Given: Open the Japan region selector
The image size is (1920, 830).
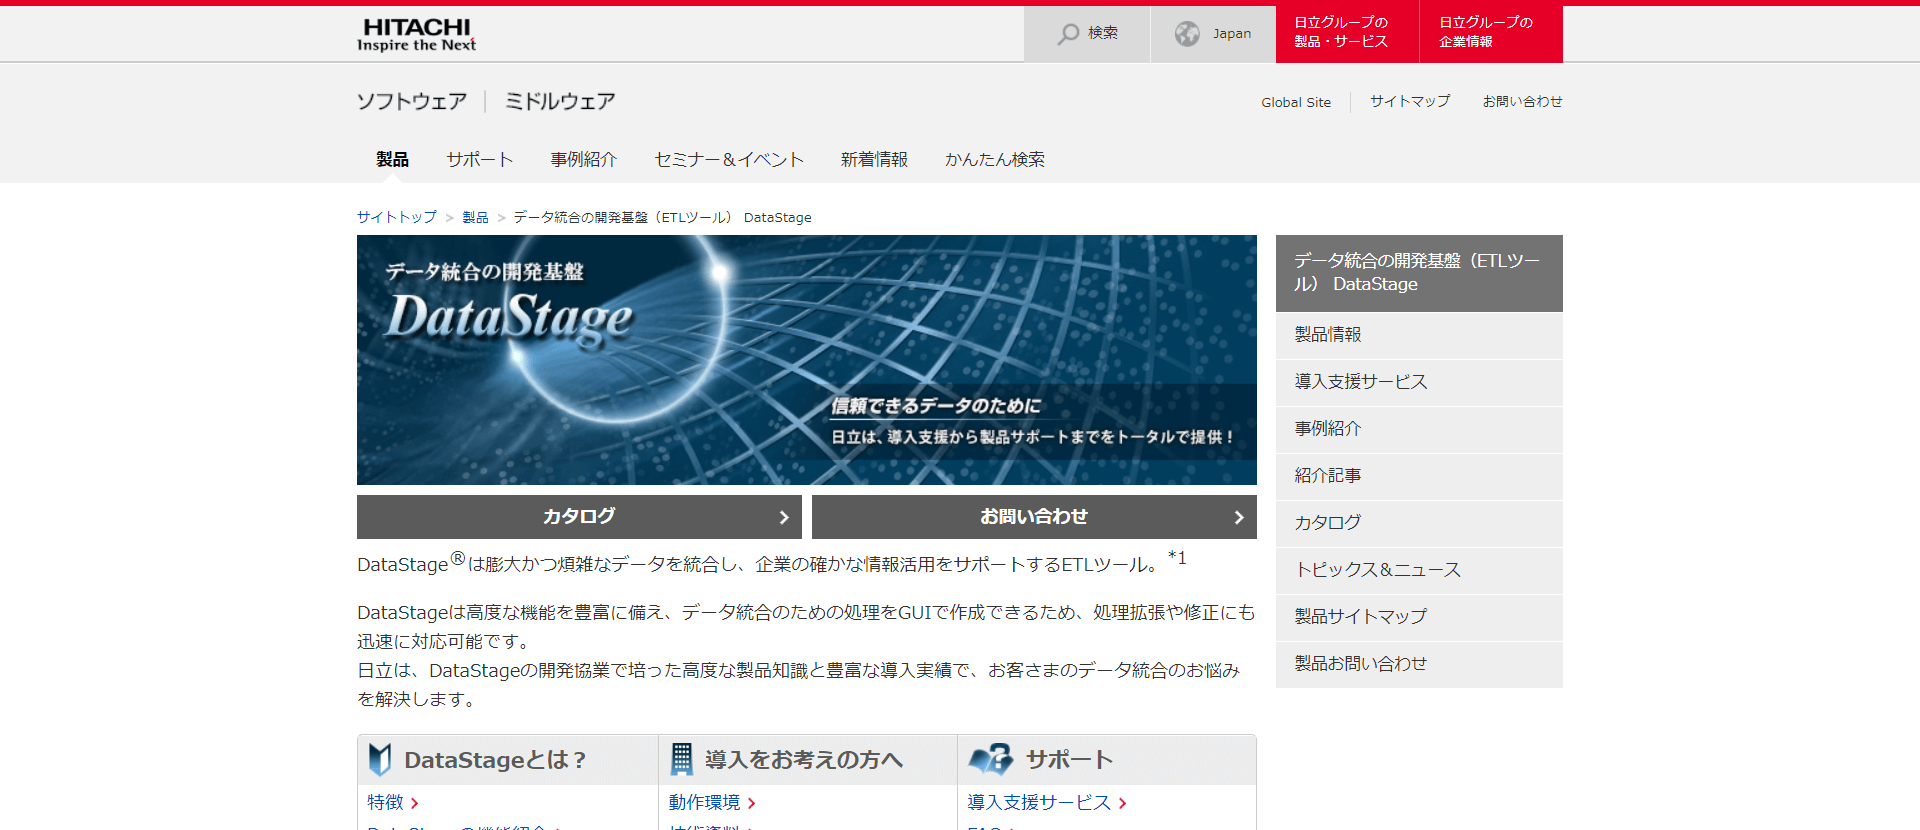Looking at the screenshot, I should pos(1213,34).
